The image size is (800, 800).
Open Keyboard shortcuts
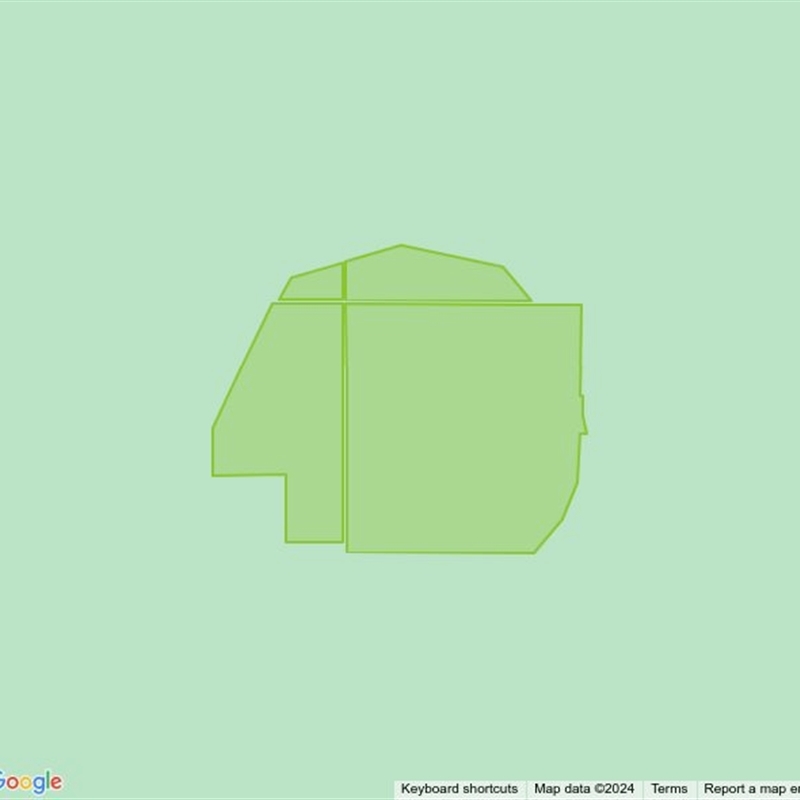point(459,789)
